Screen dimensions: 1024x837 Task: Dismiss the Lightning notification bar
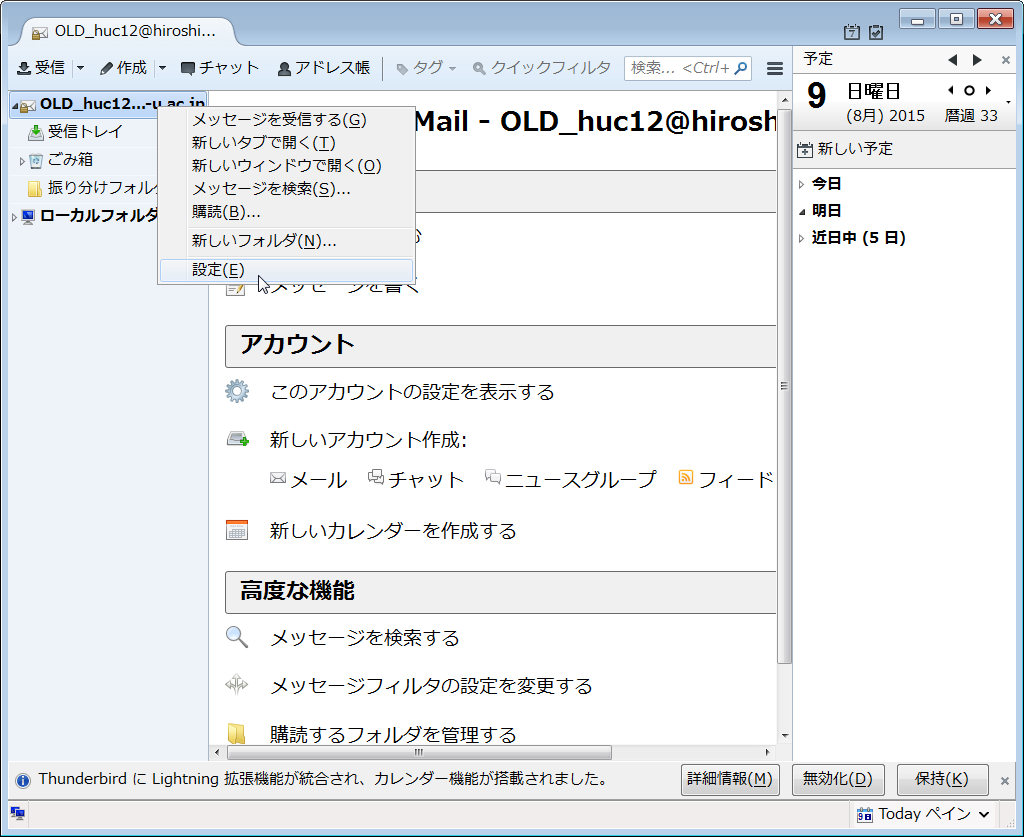point(1005,781)
